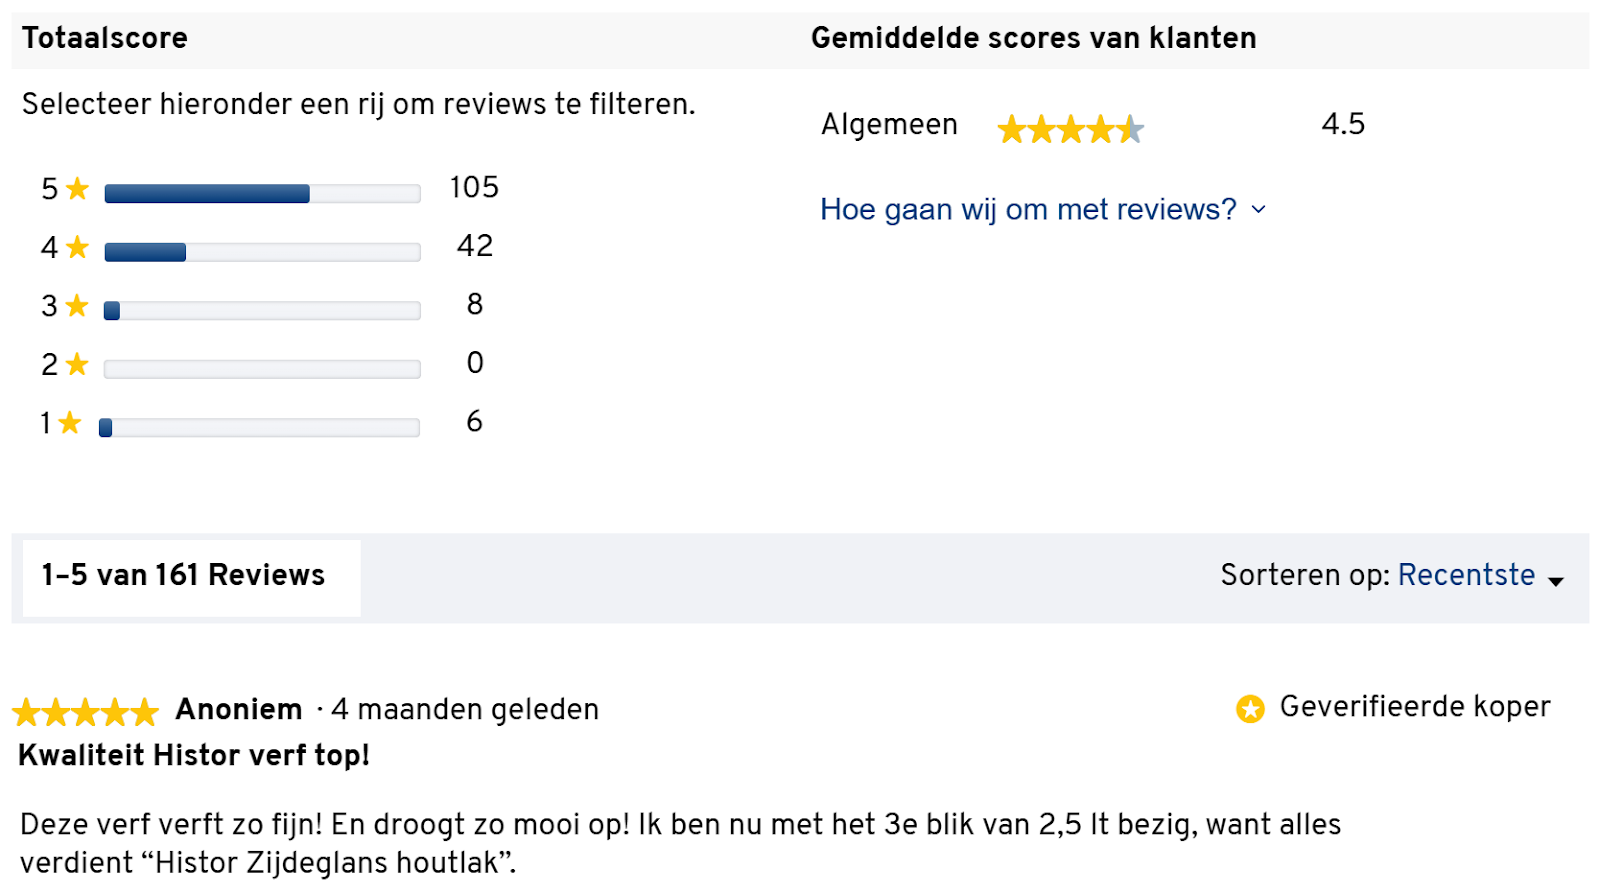Filter reviews by the 1-star bar
Screen dimensions: 1600x893
(x=260, y=428)
